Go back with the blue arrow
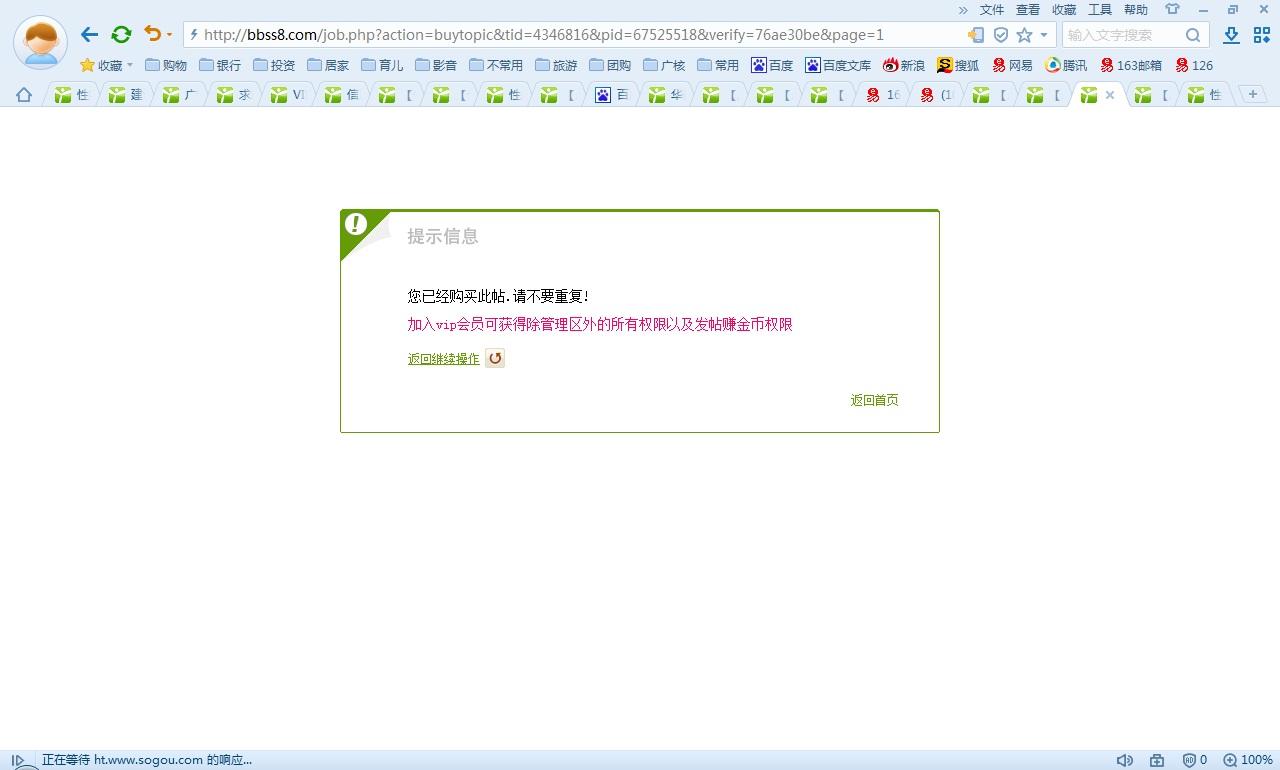Screen dimensions: 1280x770 [89, 35]
